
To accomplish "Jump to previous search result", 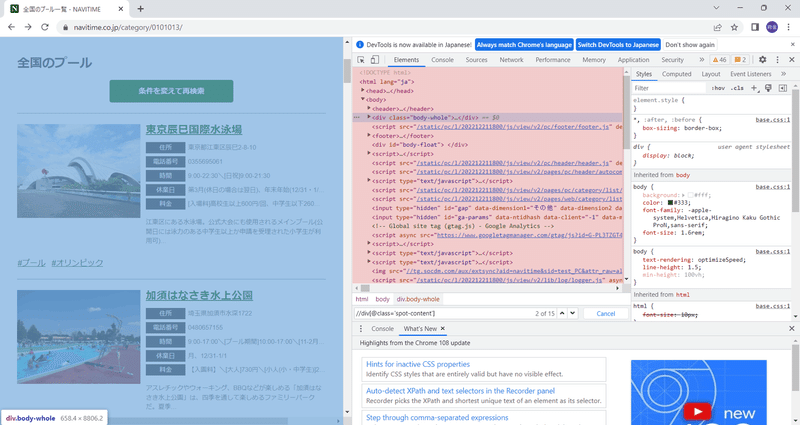I will 562,313.
